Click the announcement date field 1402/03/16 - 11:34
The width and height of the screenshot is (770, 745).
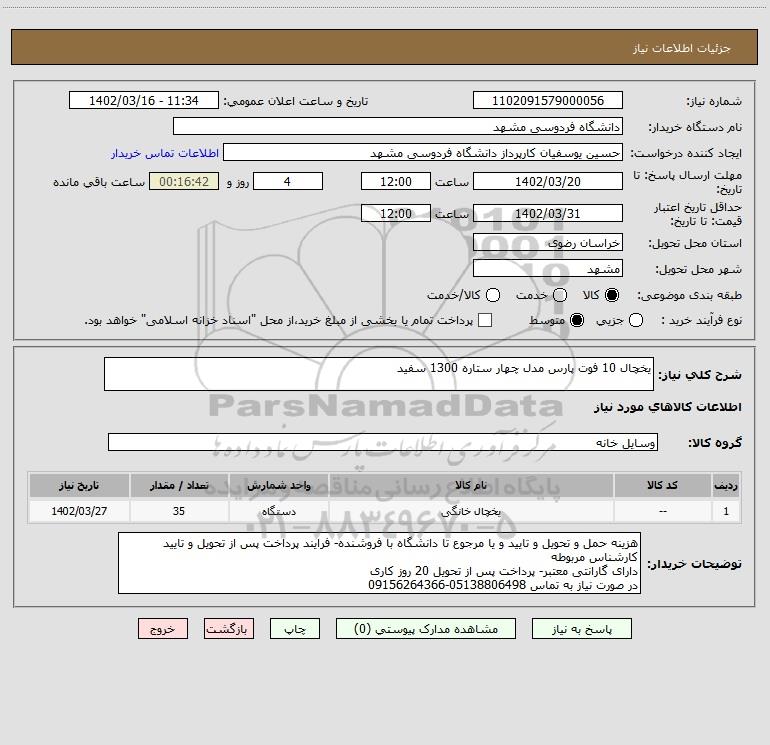pos(144,101)
